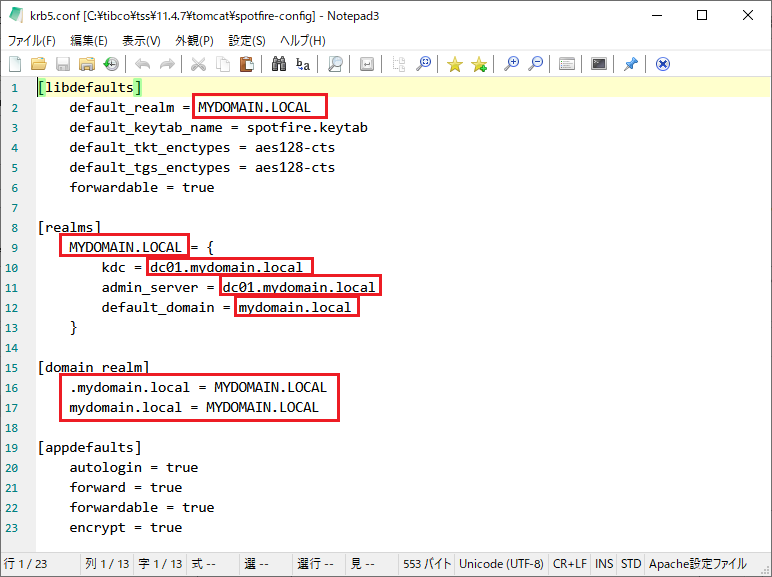
Task: Undo the last edit
Action: point(143,64)
